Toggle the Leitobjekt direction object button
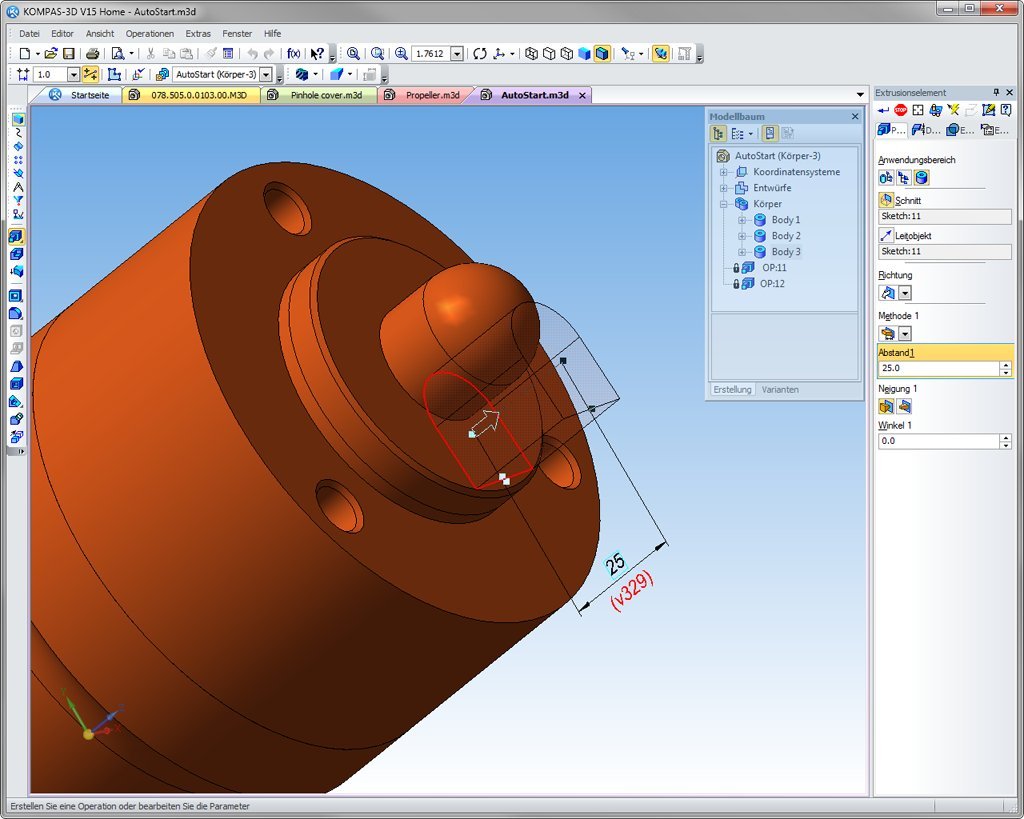 (x=886, y=235)
